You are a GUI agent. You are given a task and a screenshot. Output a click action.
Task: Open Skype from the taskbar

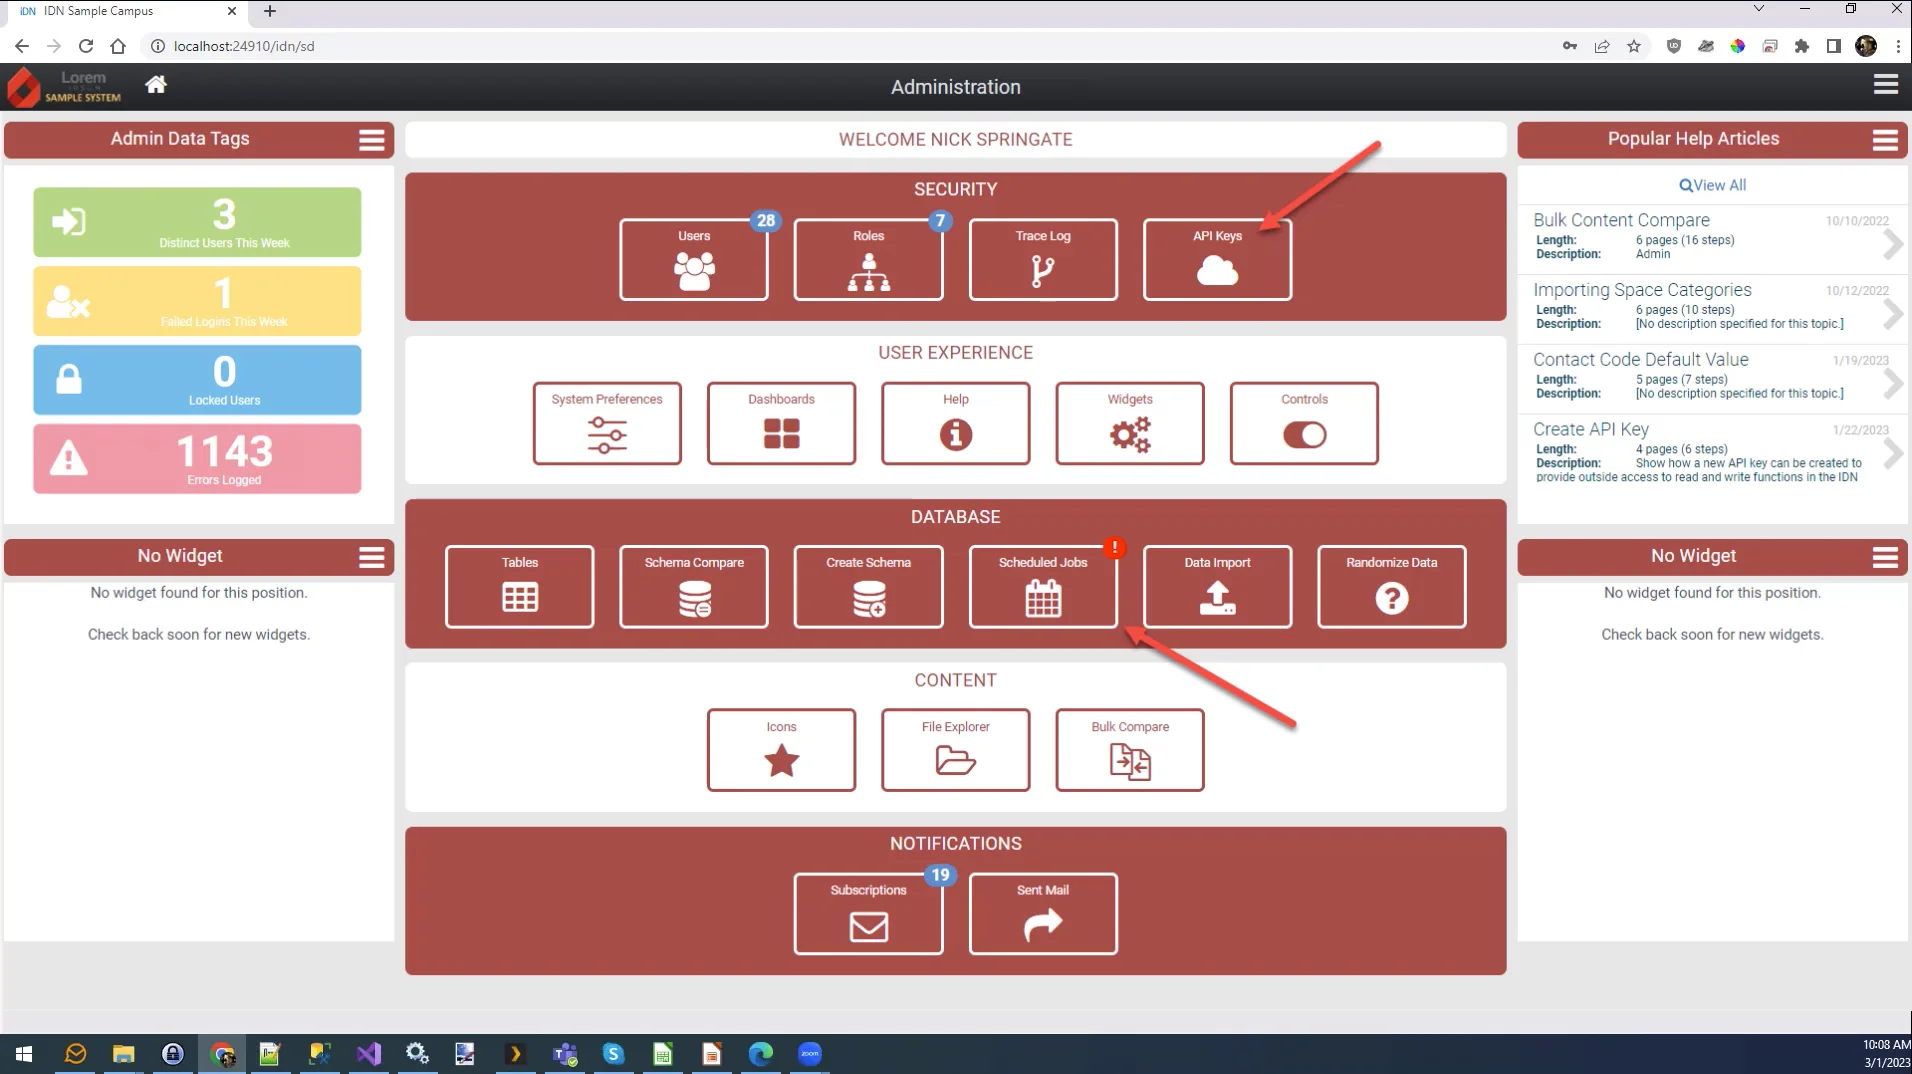(613, 1054)
